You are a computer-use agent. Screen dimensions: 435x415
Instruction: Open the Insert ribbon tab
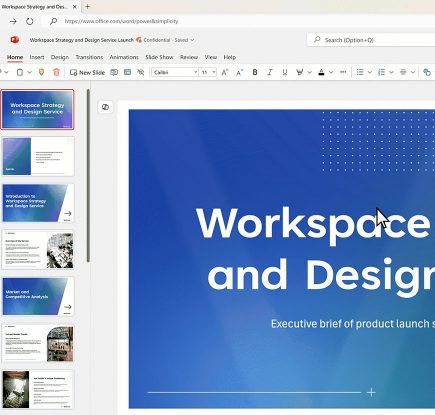coord(37,57)
